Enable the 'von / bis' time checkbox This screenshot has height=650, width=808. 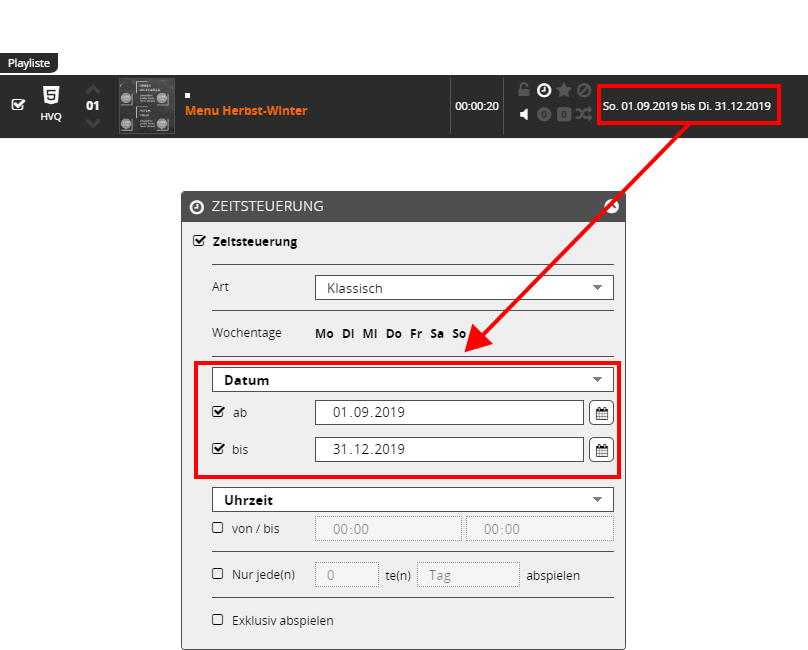coord(218,528)
